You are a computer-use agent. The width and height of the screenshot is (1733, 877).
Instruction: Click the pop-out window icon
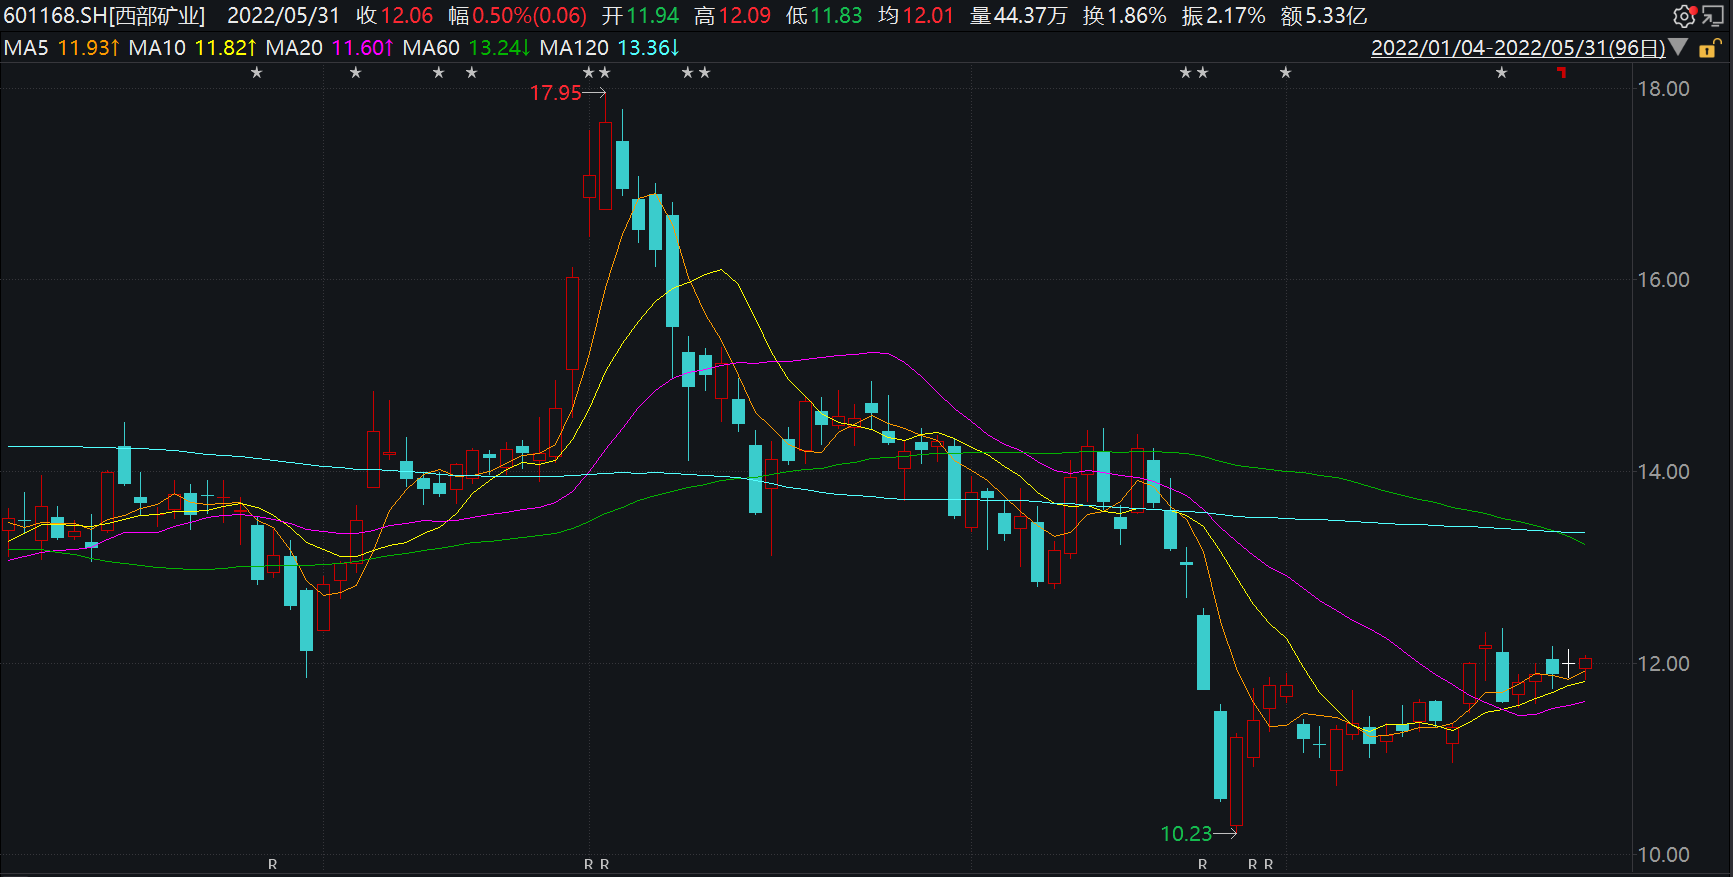tap(1712, 16)
